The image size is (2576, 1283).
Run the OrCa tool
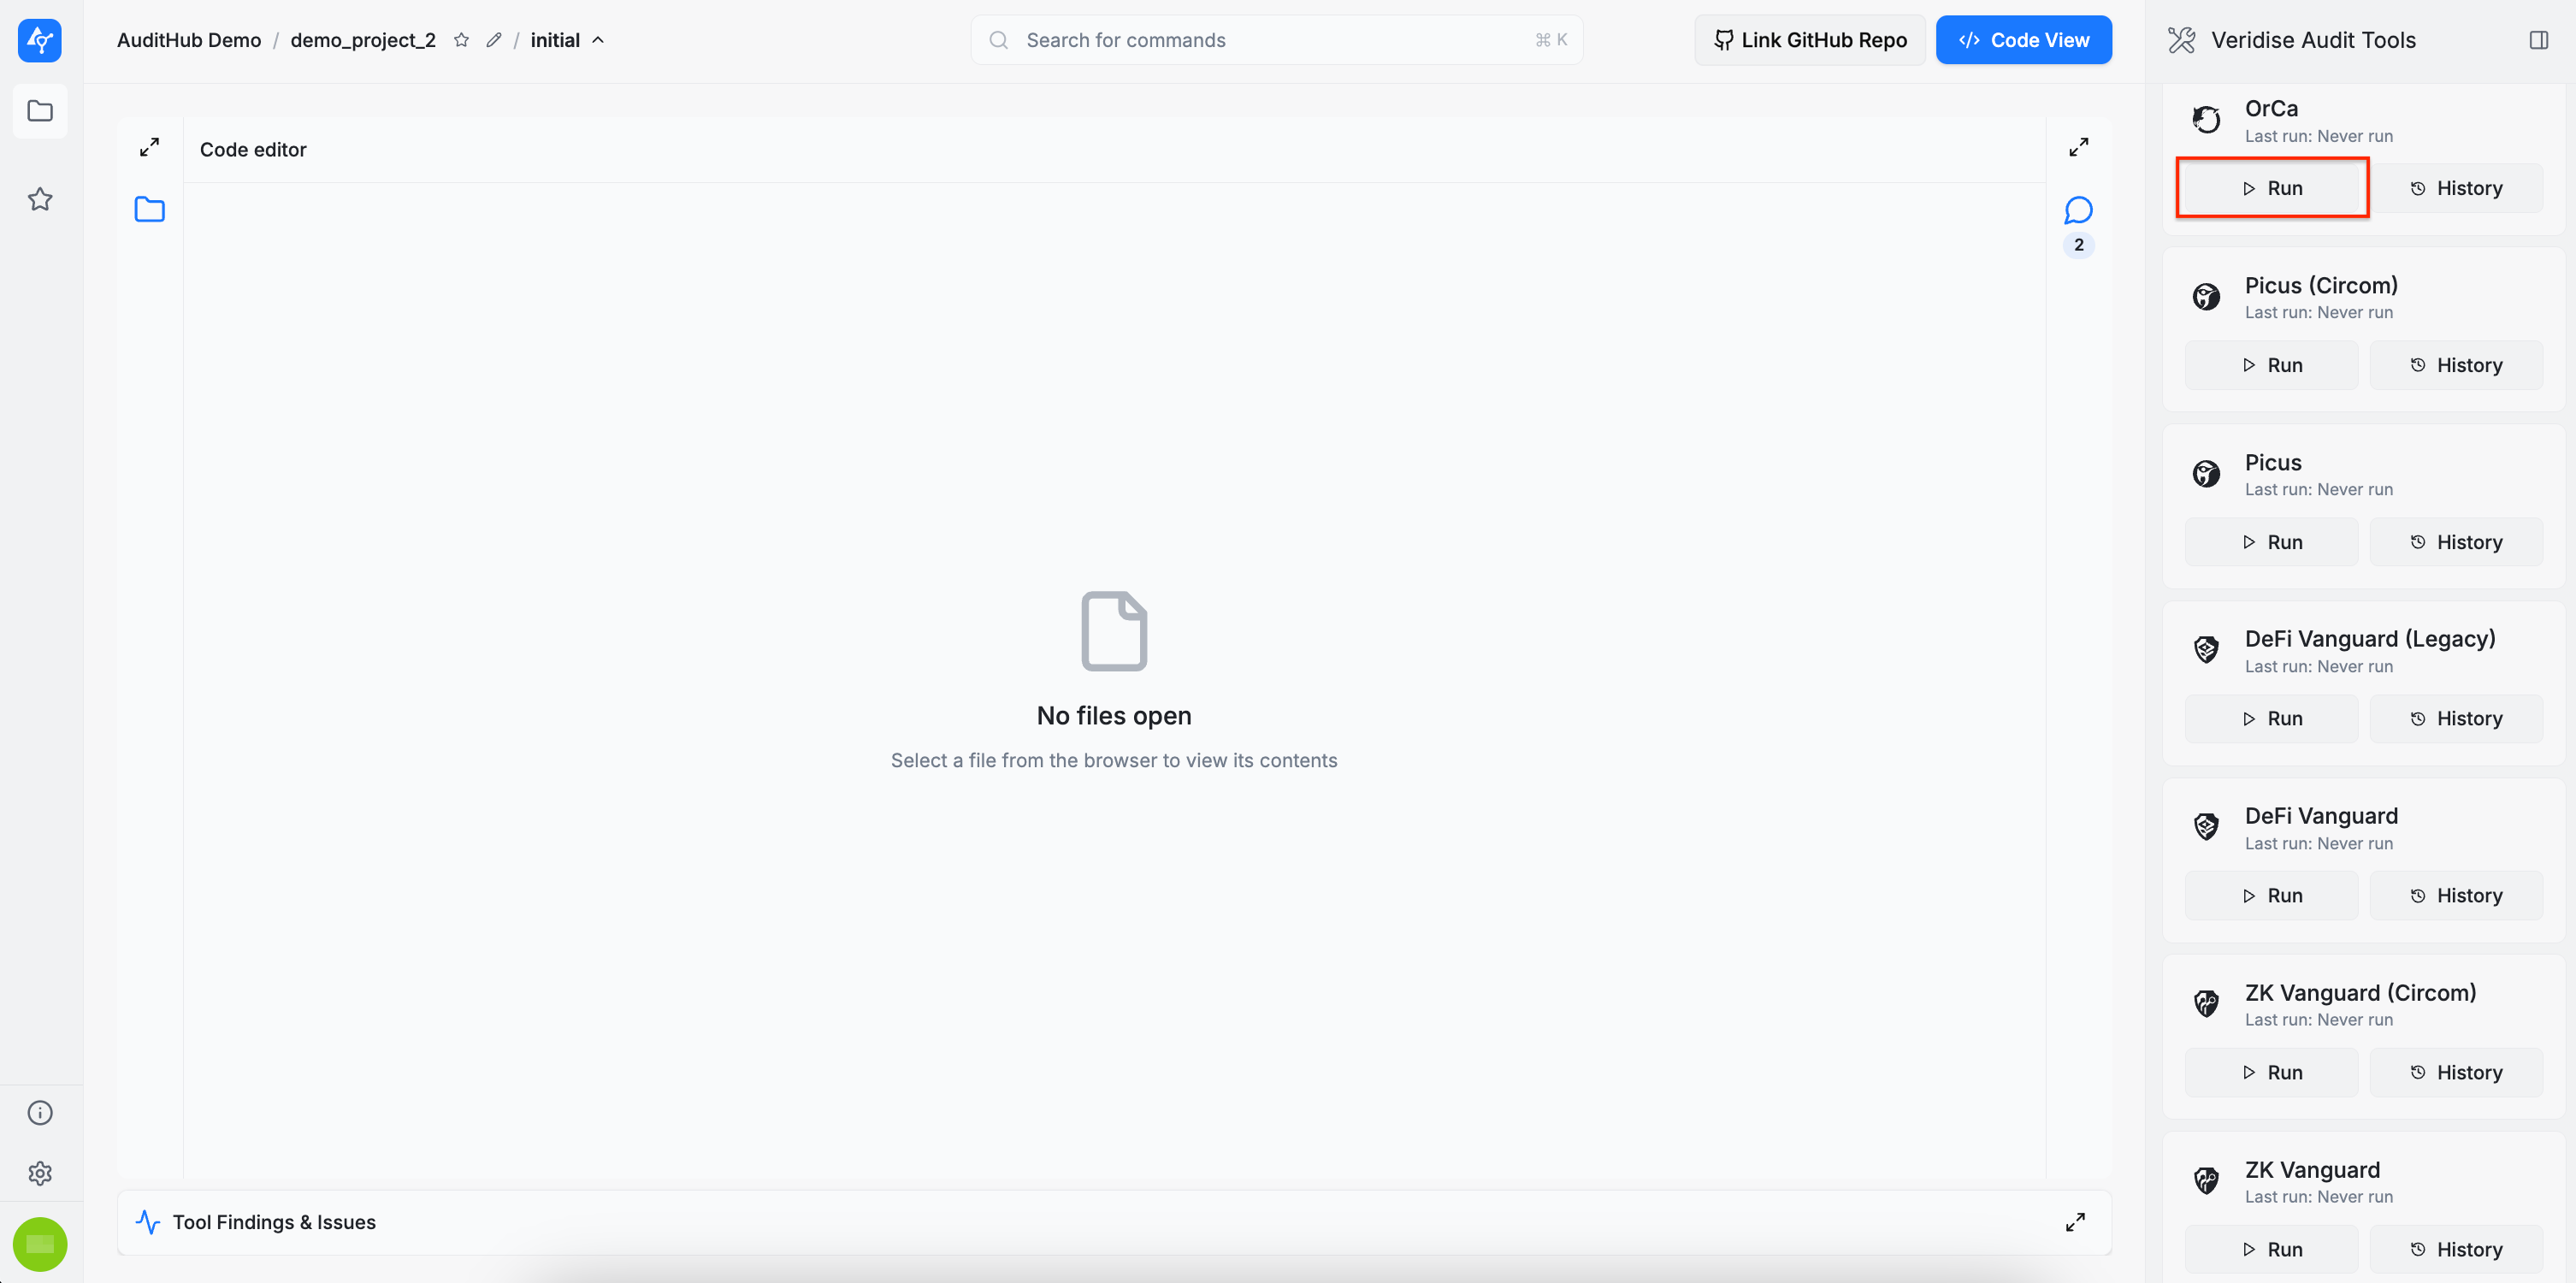click(x=2272, y=188)
